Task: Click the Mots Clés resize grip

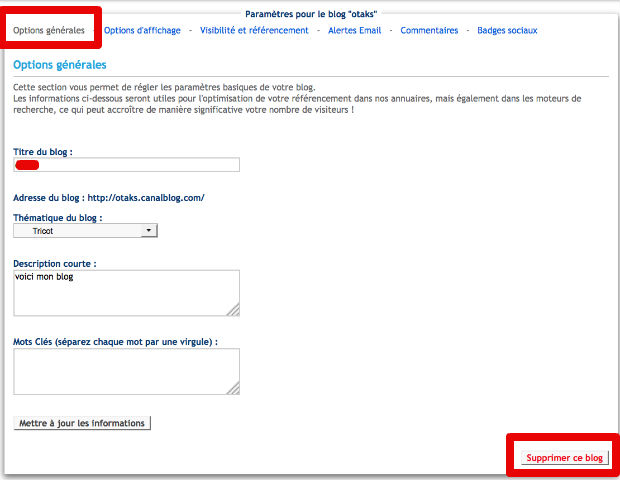Action: pyautogui.click(x=234, y=389)
